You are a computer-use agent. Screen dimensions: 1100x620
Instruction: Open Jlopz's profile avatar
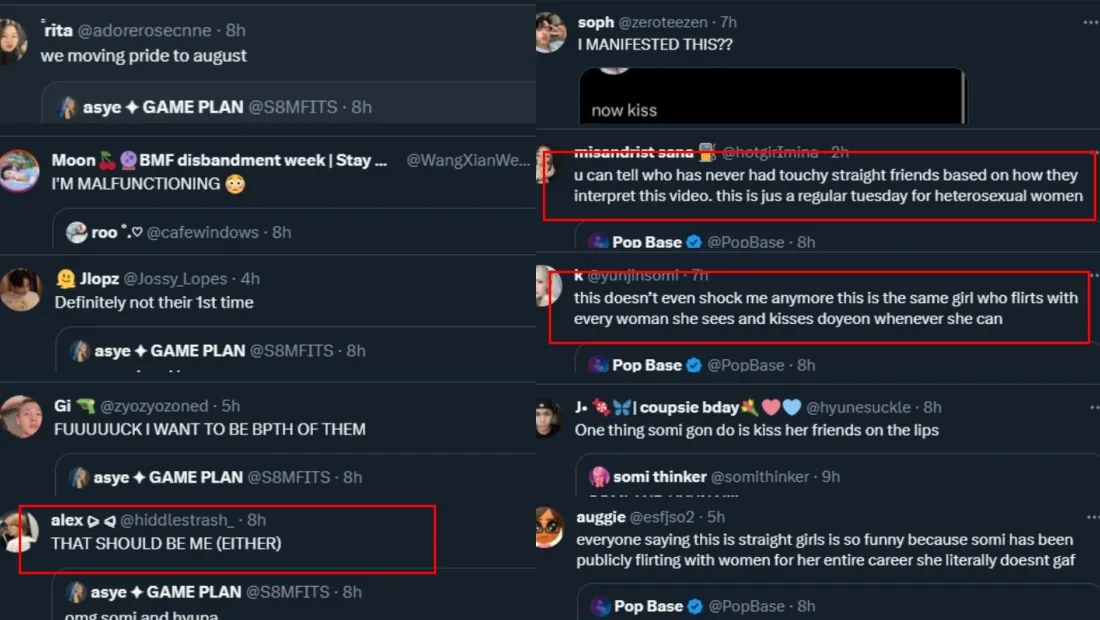click(20, 290)
